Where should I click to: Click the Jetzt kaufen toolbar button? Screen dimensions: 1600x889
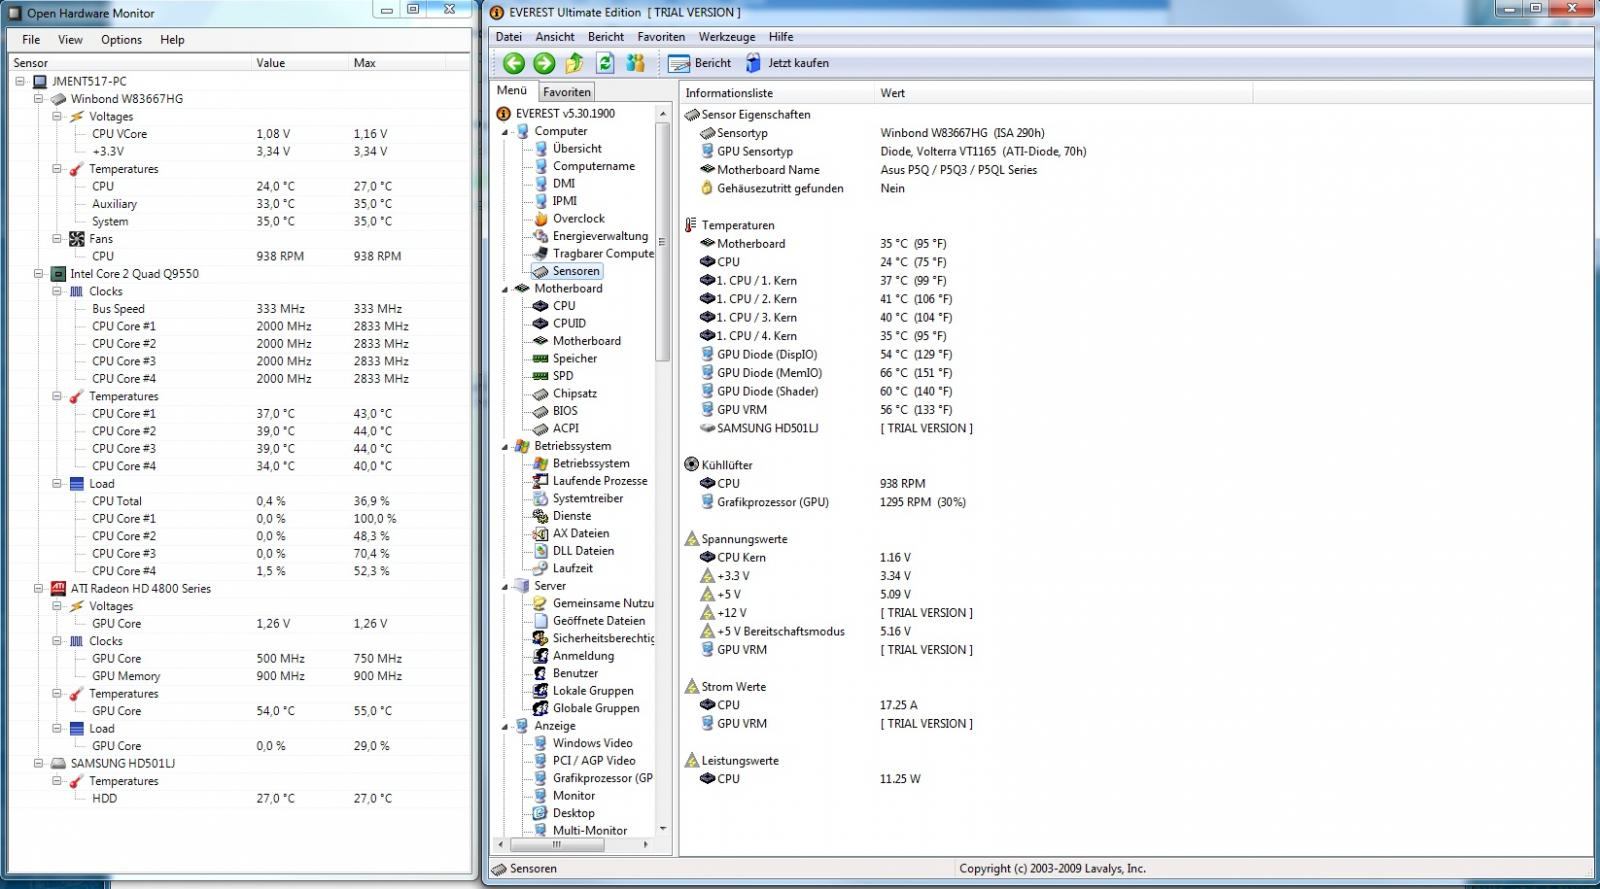[x=787, y=63]
